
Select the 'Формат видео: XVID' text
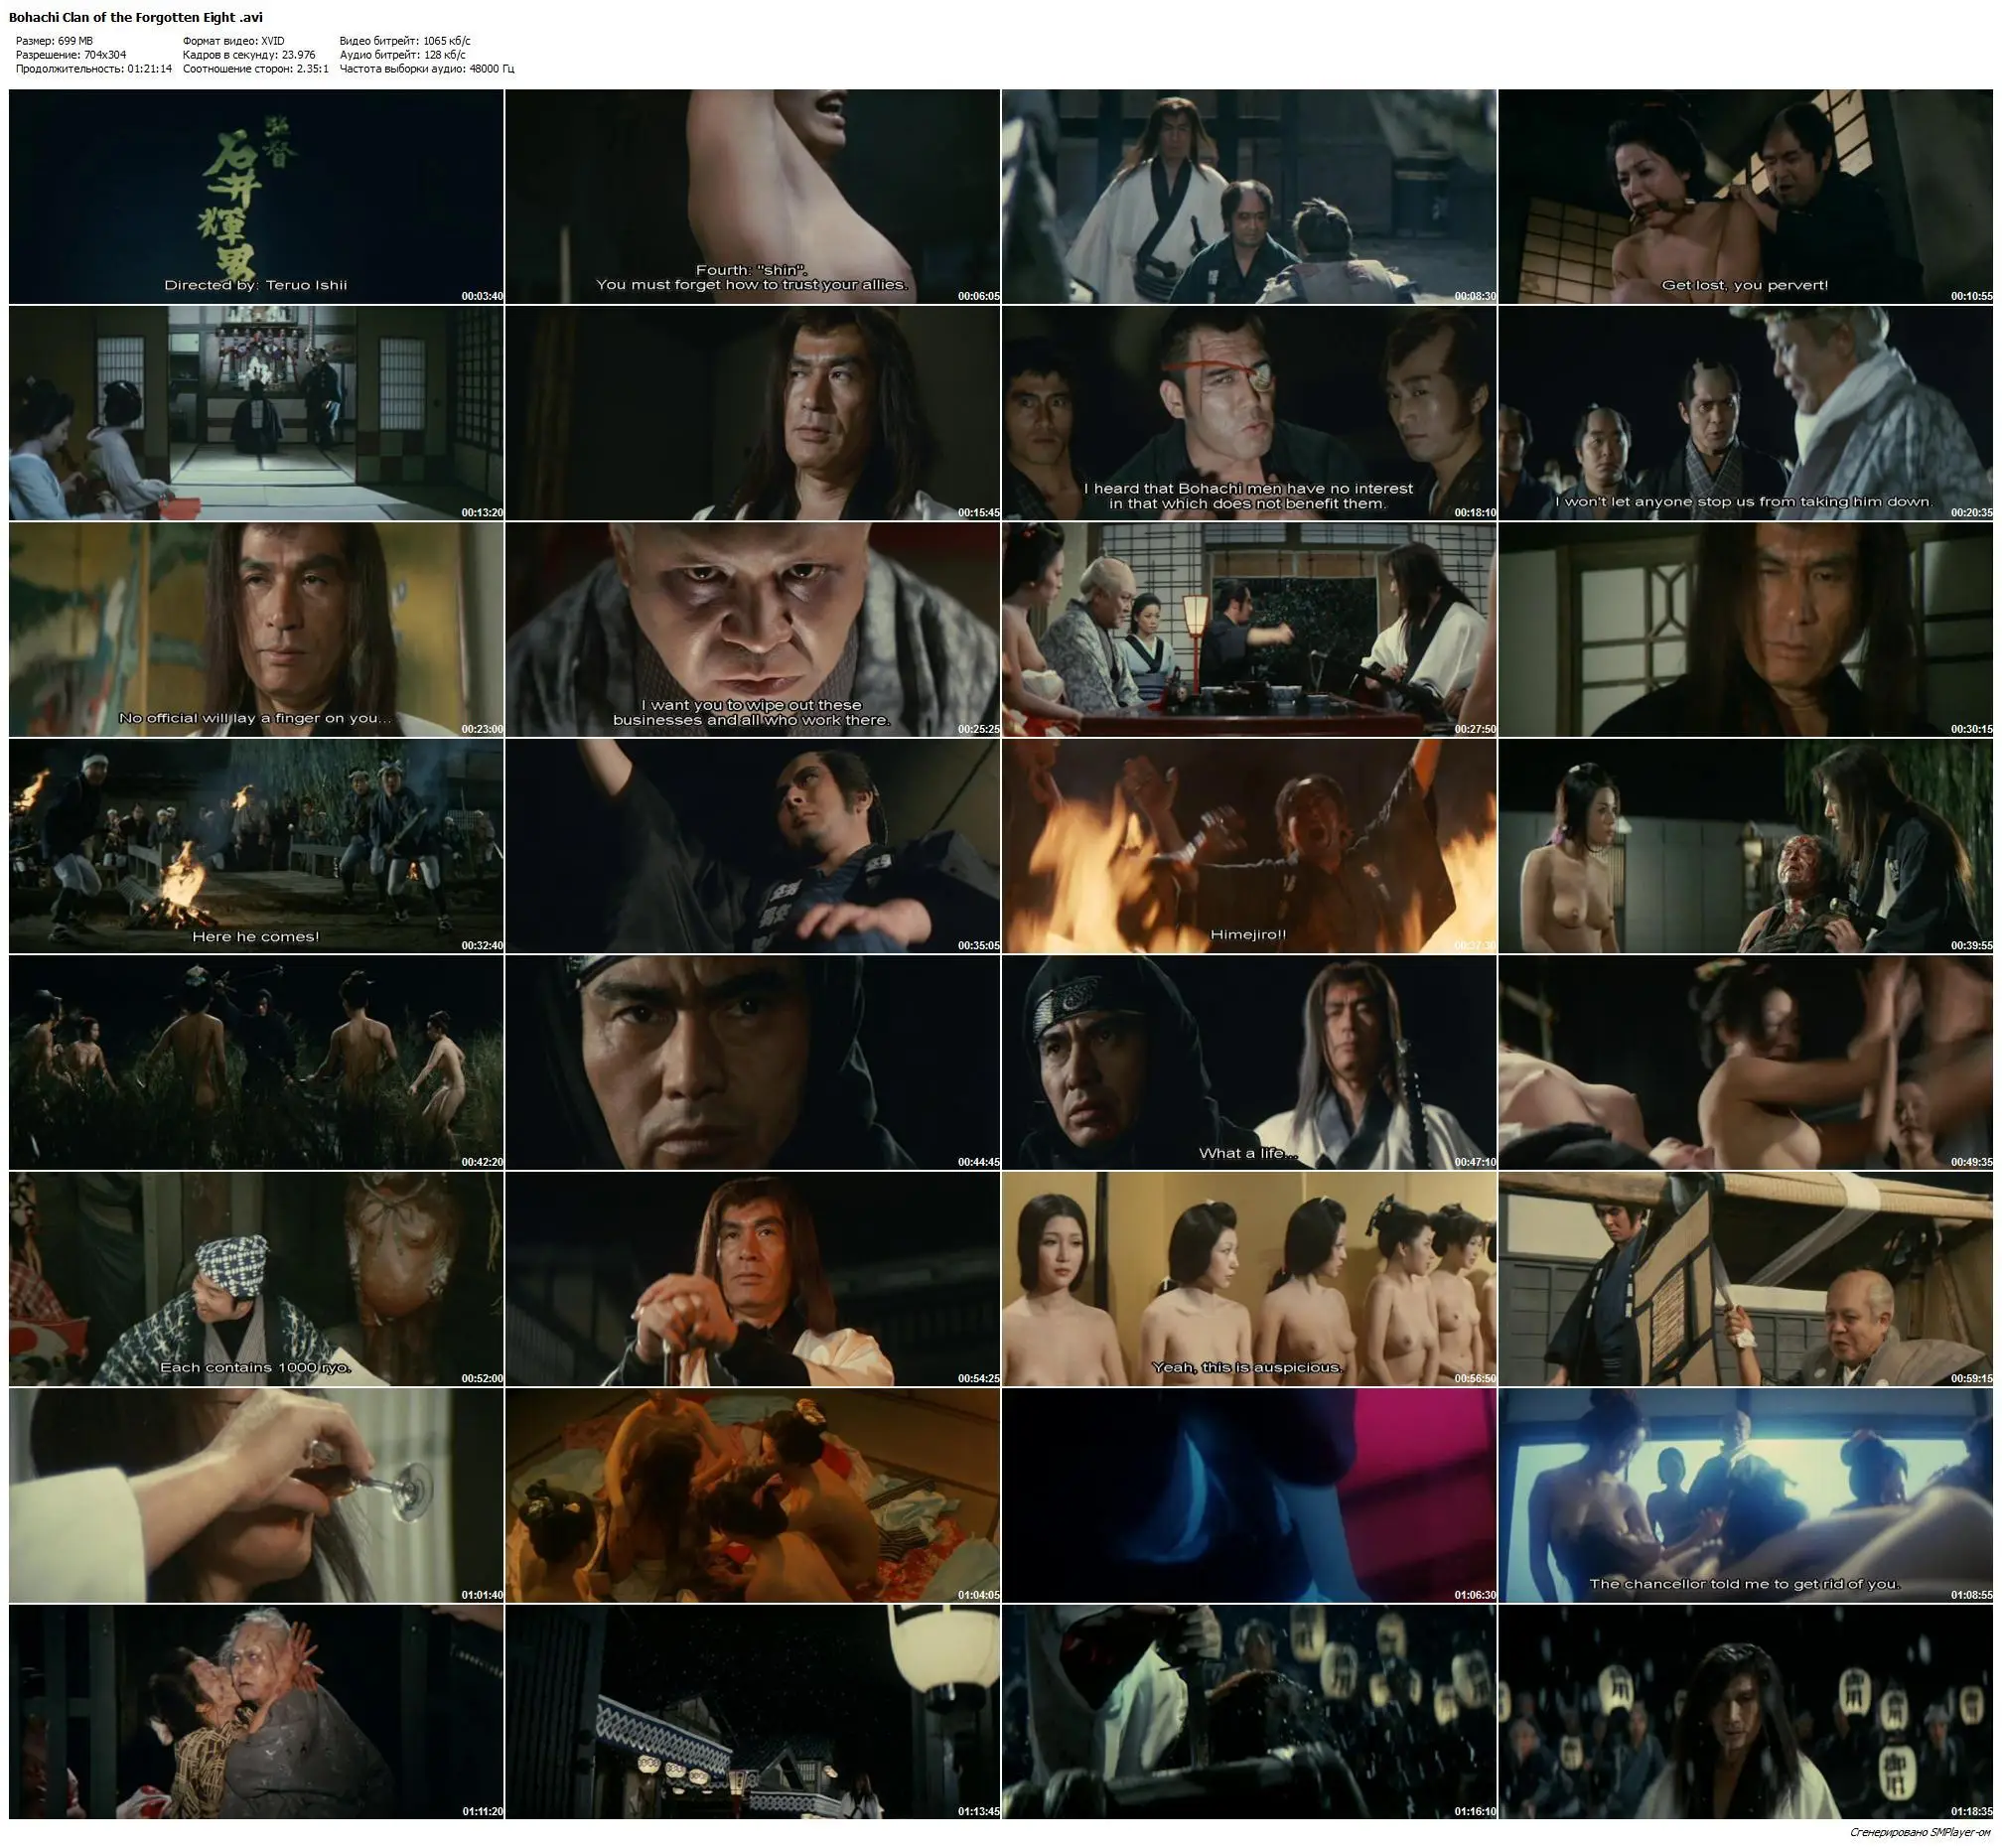(234, 41)
